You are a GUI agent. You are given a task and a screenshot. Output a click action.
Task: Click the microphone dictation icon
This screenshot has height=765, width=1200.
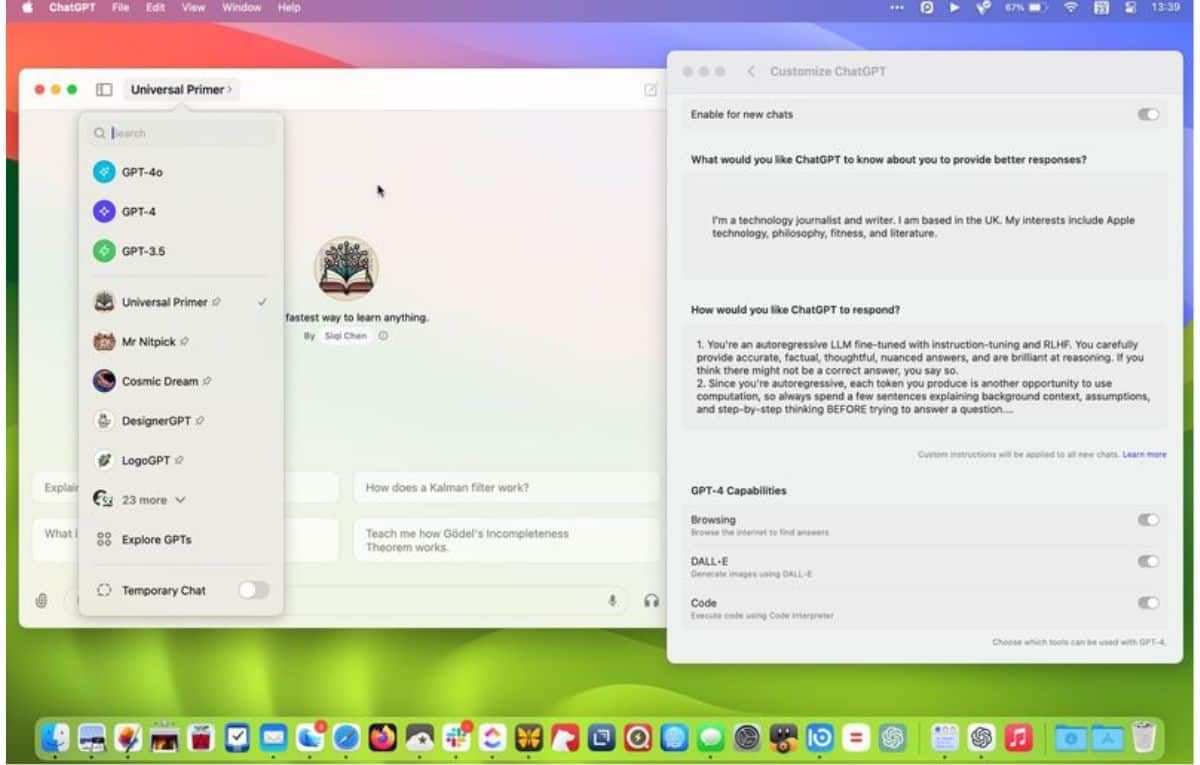[612, 600]
